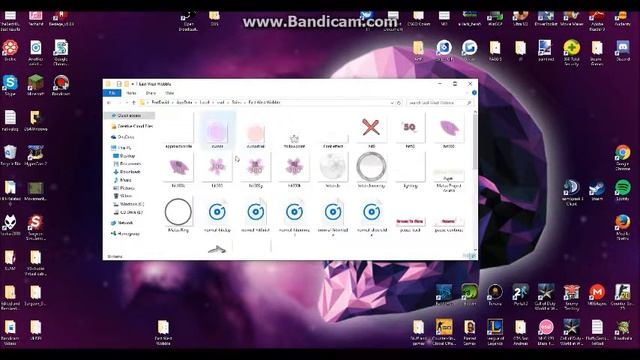
Task: Refresh the Explorer folder view
Action: [399, 103]
